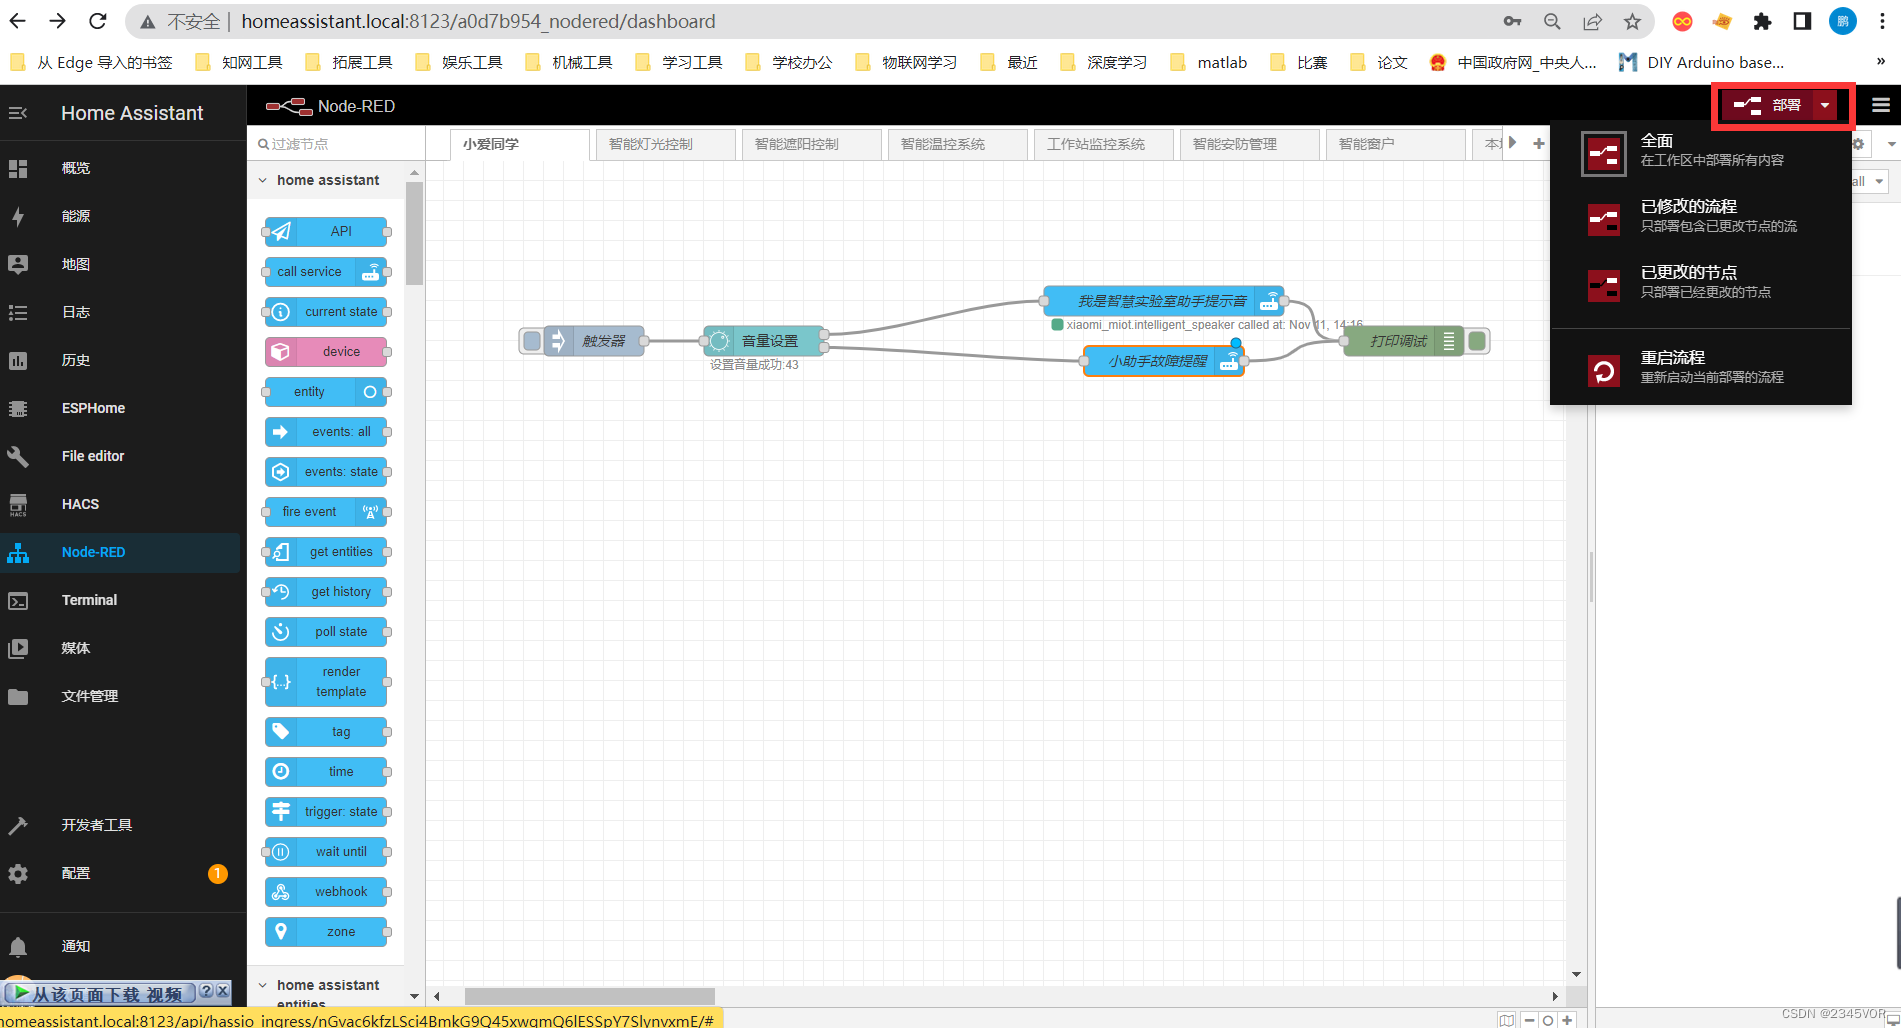The image size is (1901, 1028).
Task: Select the 我是智慧实验室助手提示音 node
Action: click(x=1163, y=301)
